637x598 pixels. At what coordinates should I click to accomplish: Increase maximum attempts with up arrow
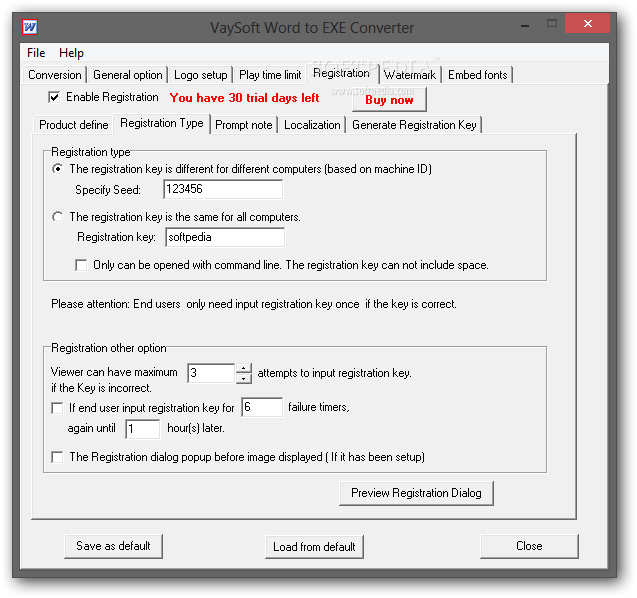(244, 368)
